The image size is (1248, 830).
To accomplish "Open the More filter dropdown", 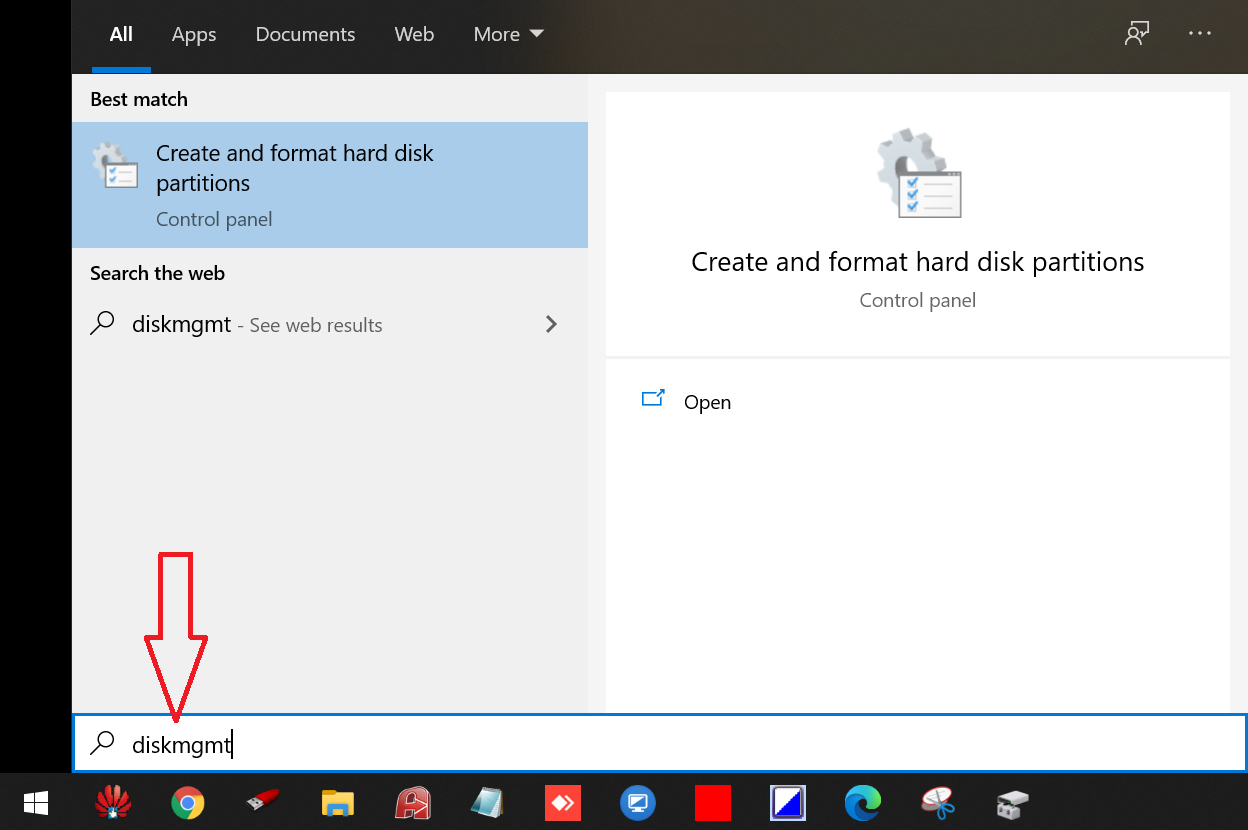I will click(x=508, y=33).
